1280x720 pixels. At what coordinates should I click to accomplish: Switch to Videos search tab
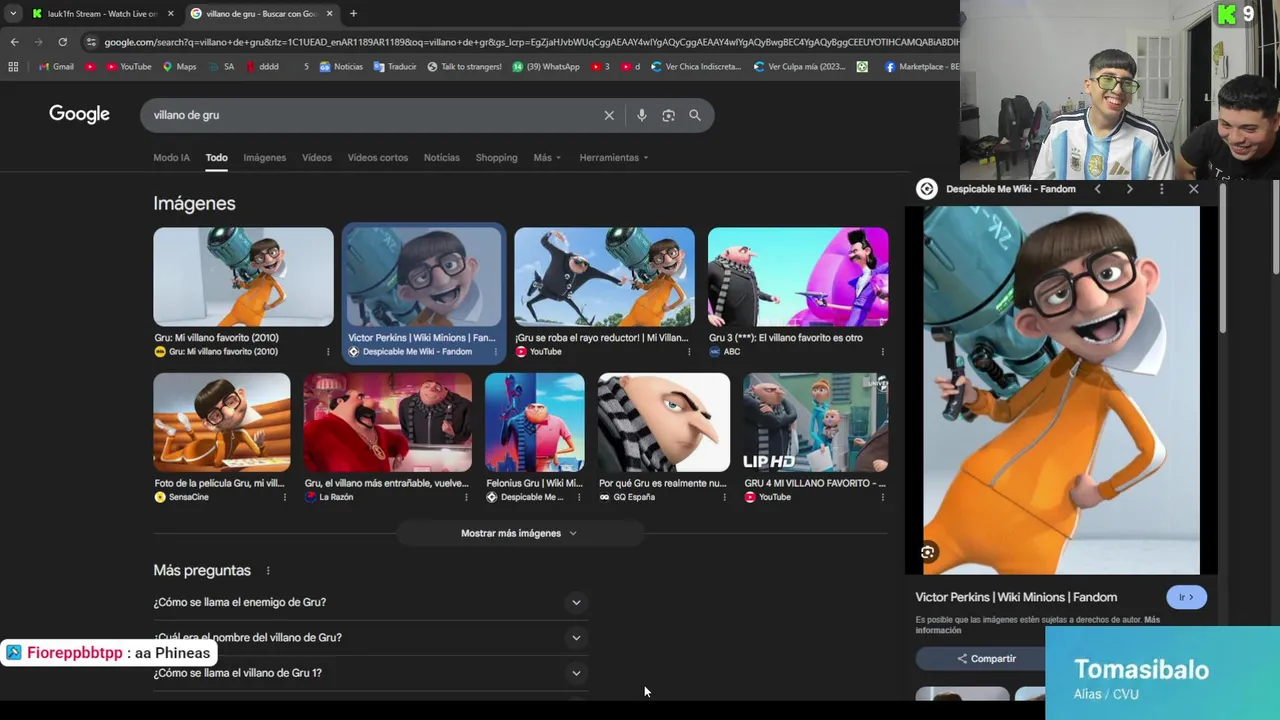[317, 157]
